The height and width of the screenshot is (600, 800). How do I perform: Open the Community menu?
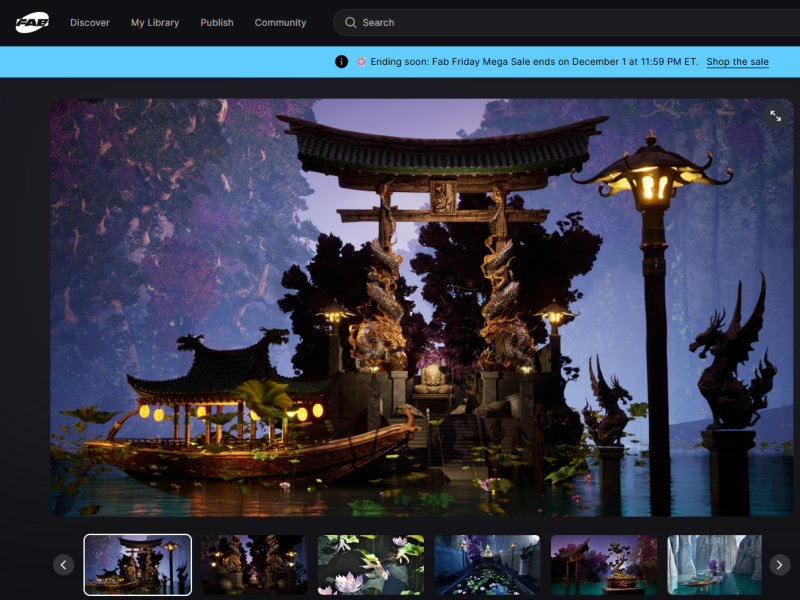coord(280,22)
